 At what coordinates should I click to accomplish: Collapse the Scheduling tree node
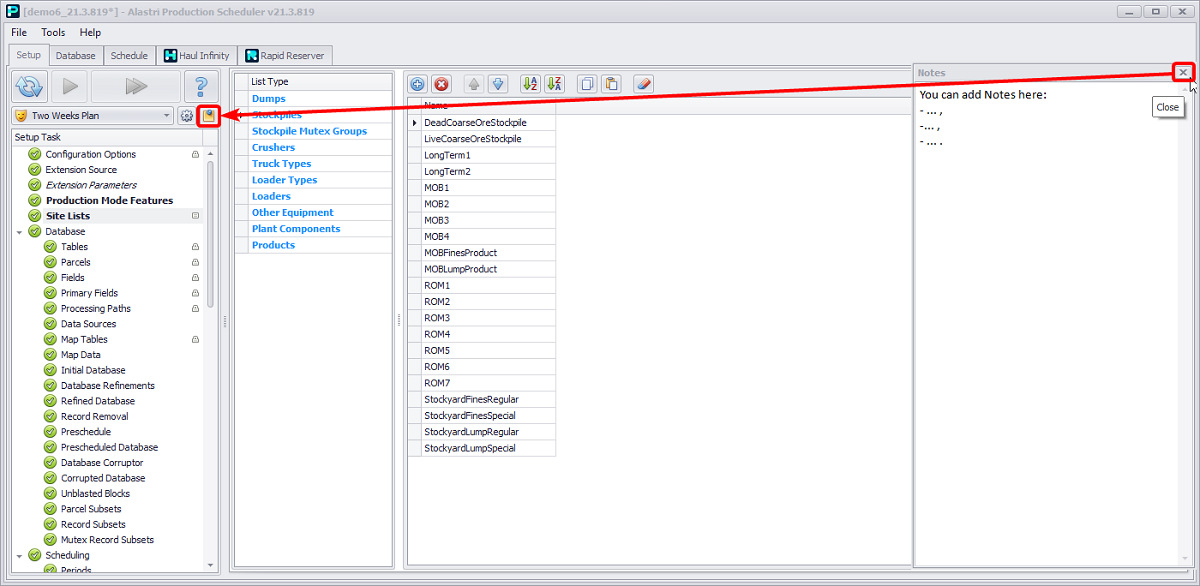pos(19,555)
